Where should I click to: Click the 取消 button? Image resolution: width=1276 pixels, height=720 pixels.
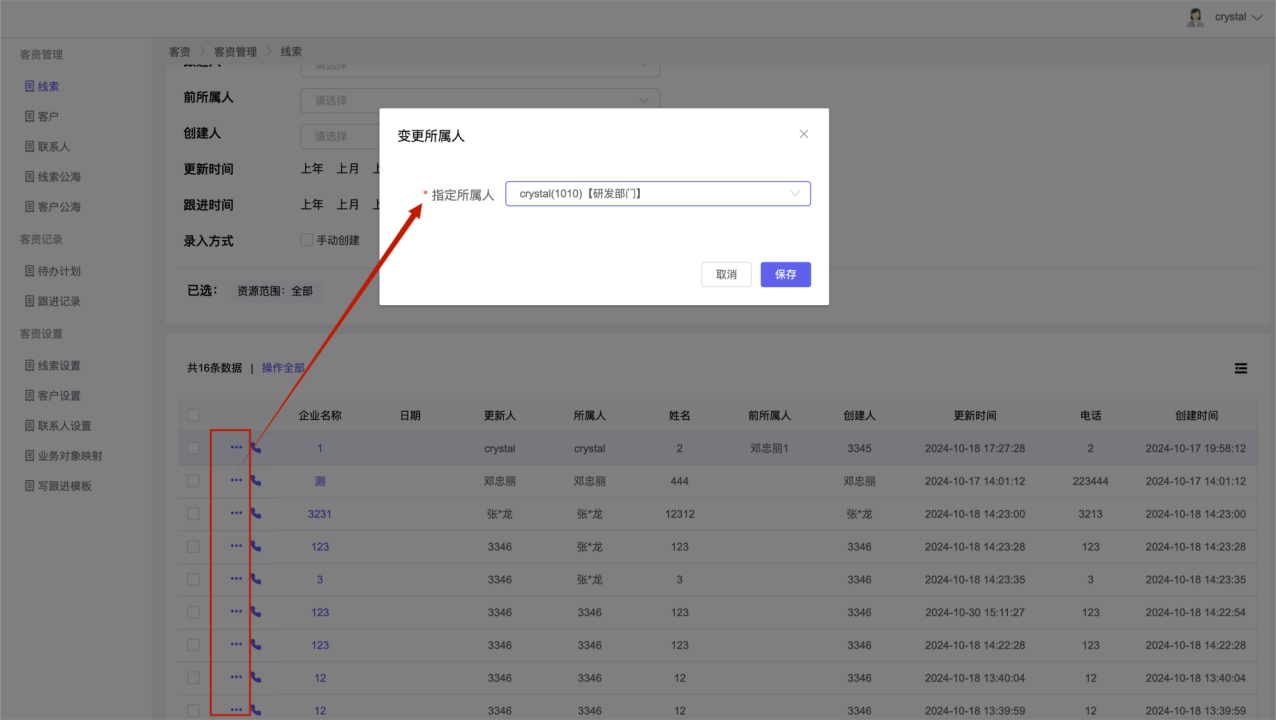pos(726,274)
